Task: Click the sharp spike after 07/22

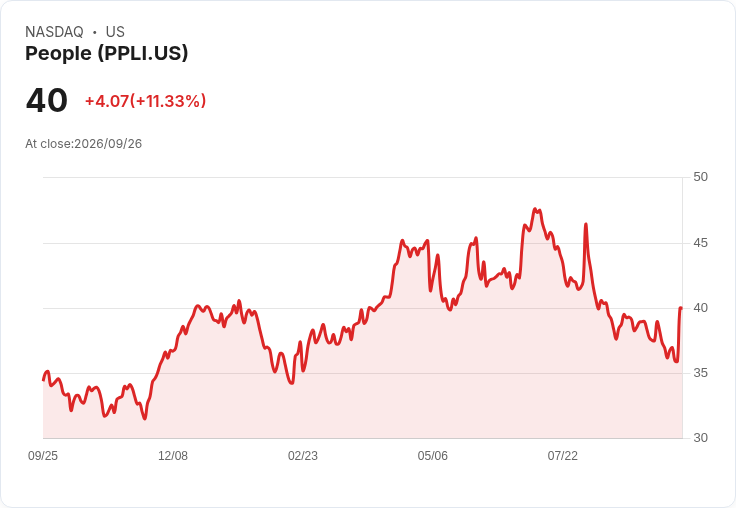Action: click(x=585, y=224)
